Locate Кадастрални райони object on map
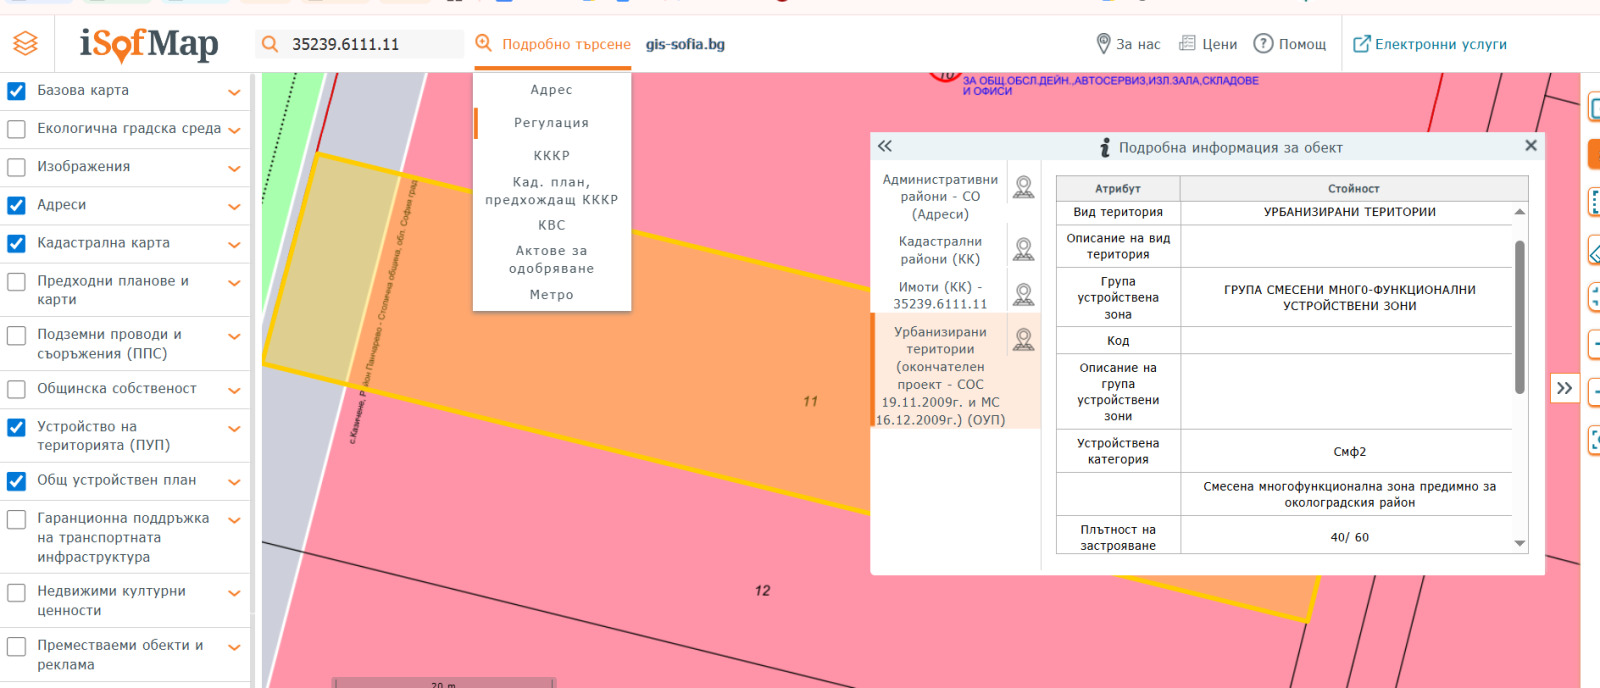This screenshot has width=1600, height=688. click(x=1023, y=249)
